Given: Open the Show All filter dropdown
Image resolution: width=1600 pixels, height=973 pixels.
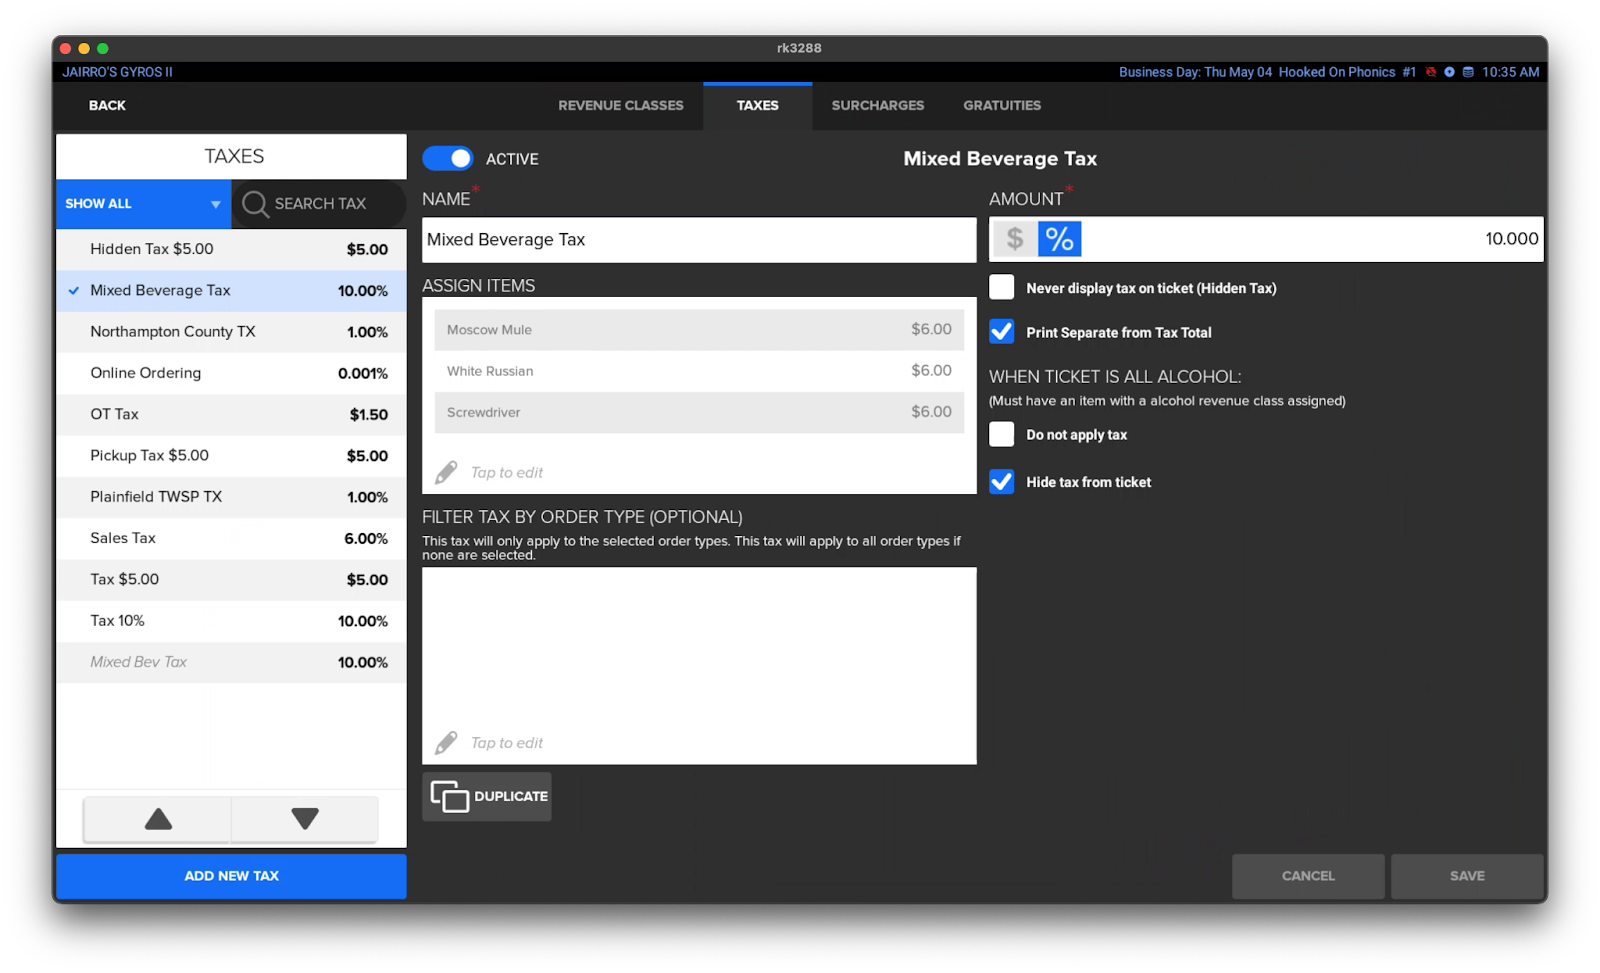Looking at the screenshot, I should click(143, 204).
